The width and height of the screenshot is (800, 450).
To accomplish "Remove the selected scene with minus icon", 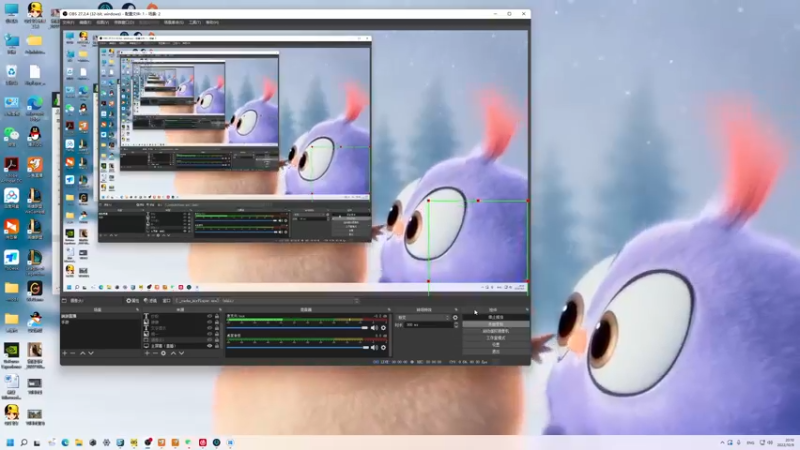I will [73, 353].
